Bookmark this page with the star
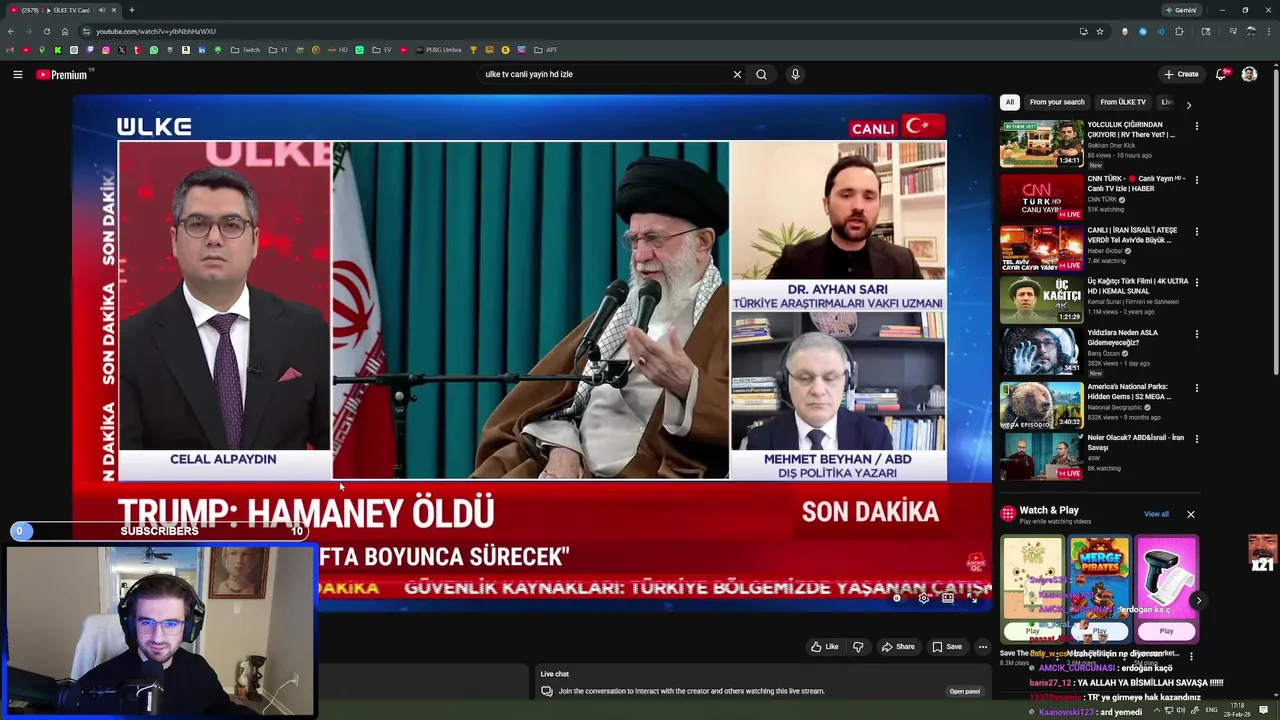Viewport: 1280px width, 720px height. click(1100, 31)
